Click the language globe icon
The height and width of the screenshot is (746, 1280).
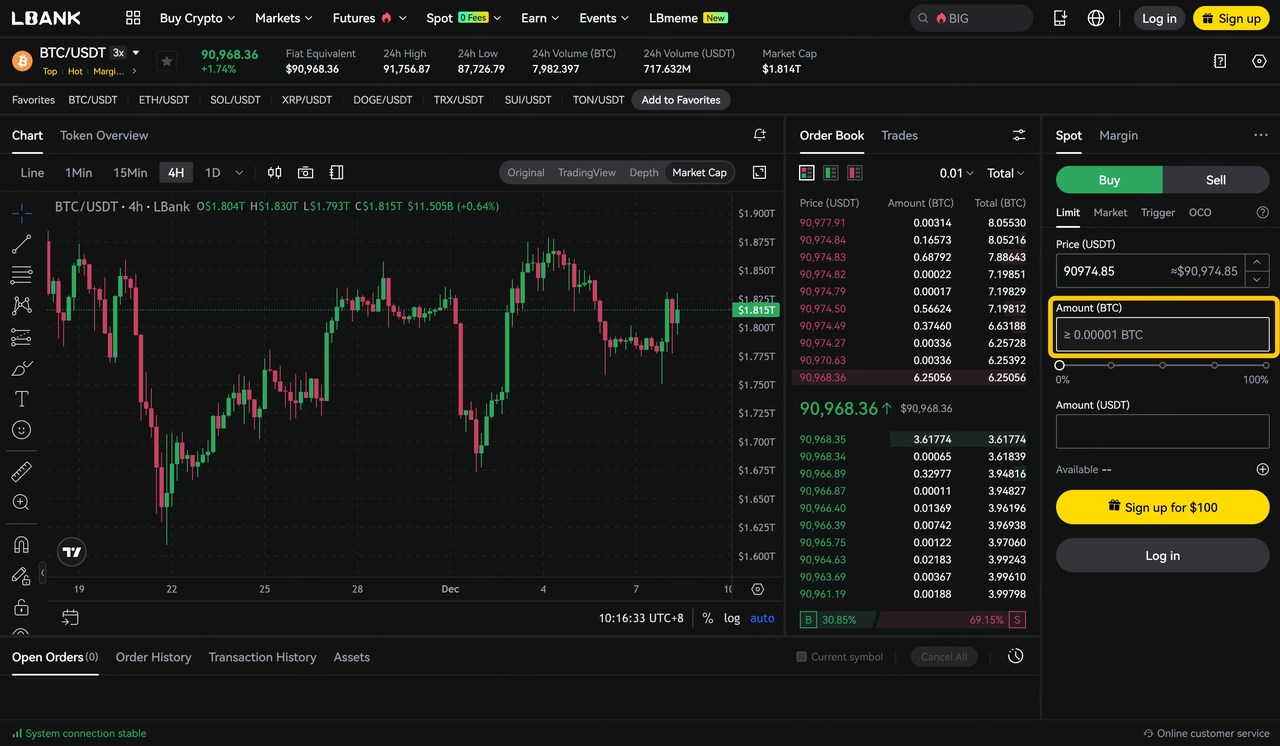1096,18
